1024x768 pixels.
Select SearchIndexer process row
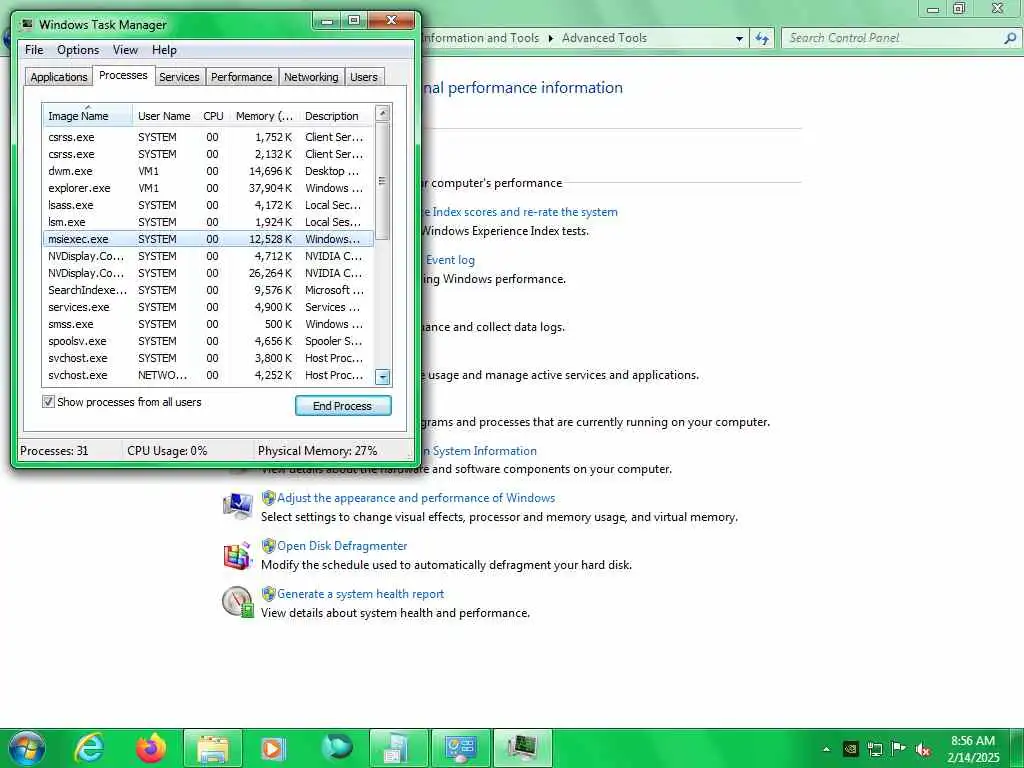point(208,290)
